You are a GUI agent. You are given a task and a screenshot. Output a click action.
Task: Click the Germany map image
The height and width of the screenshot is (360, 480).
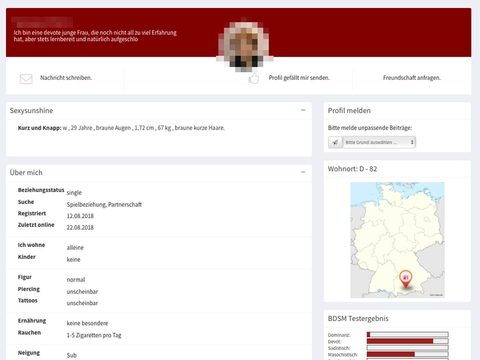[397, 240]
